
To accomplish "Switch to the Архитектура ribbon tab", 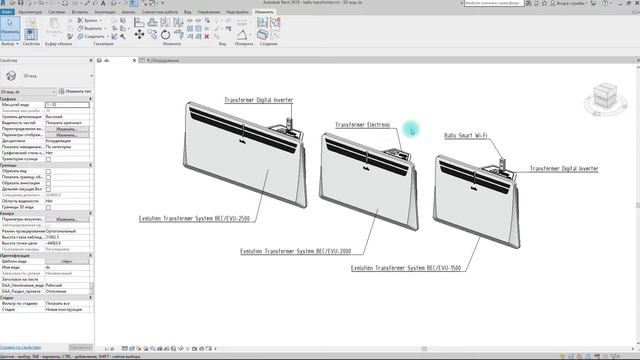I will (x=30, y=12).
